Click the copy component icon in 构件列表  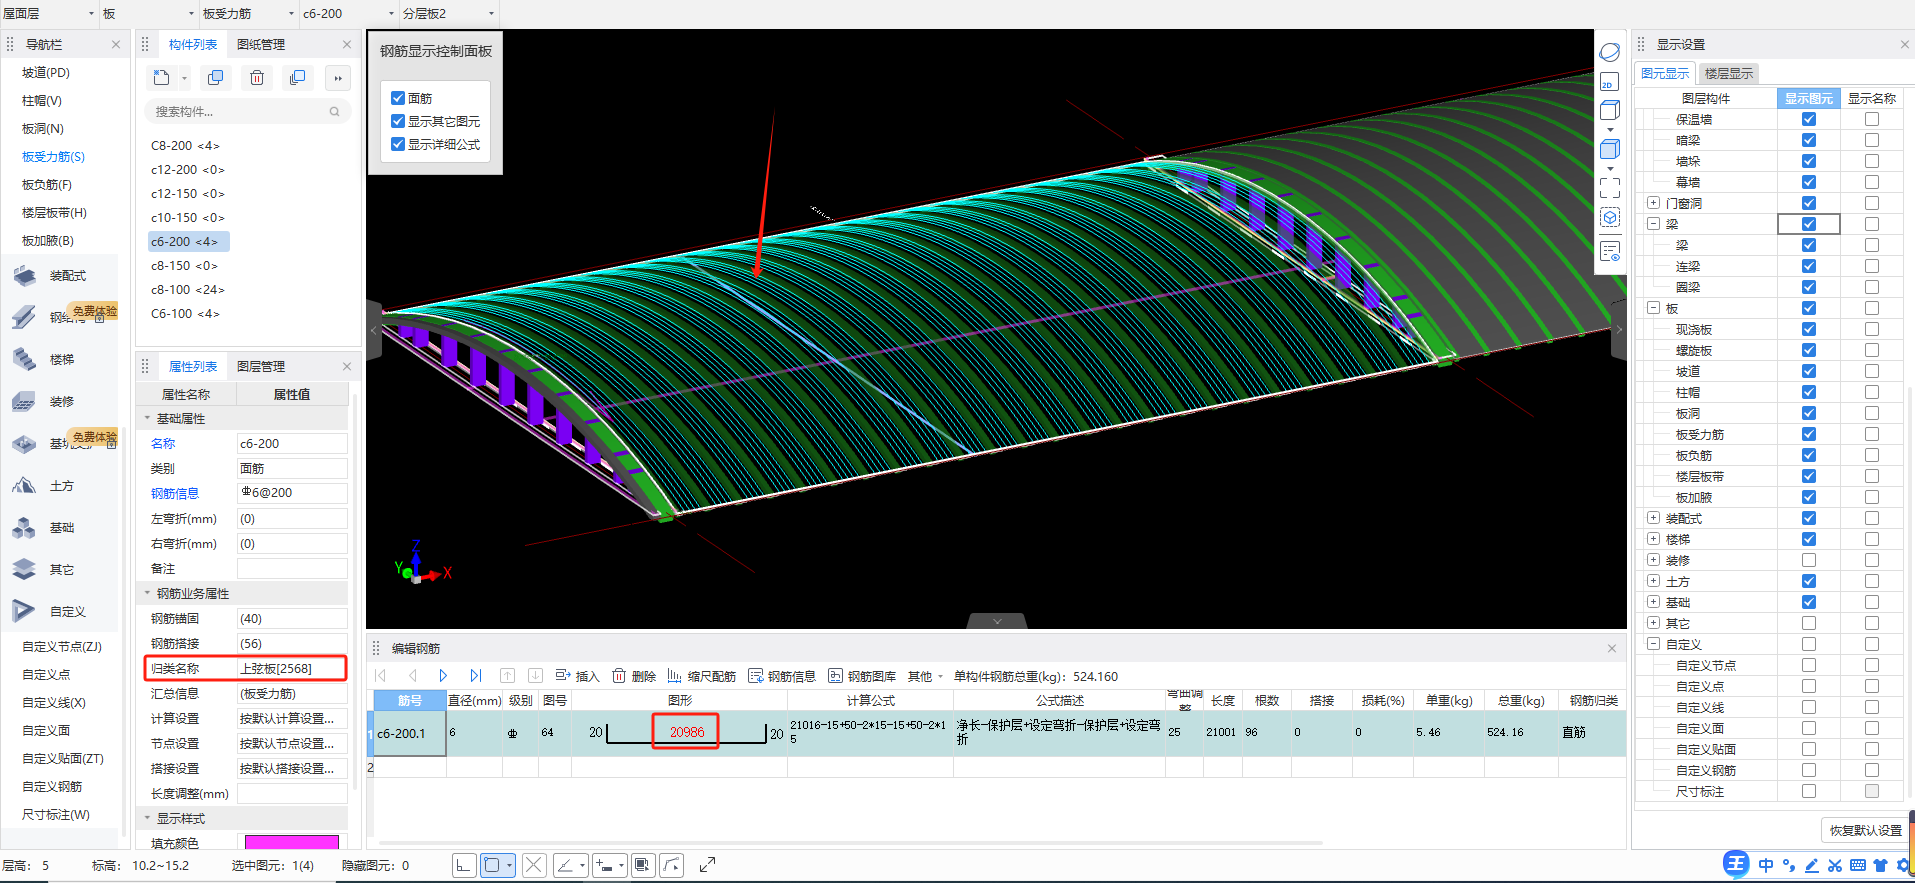[x=215, y=78]
